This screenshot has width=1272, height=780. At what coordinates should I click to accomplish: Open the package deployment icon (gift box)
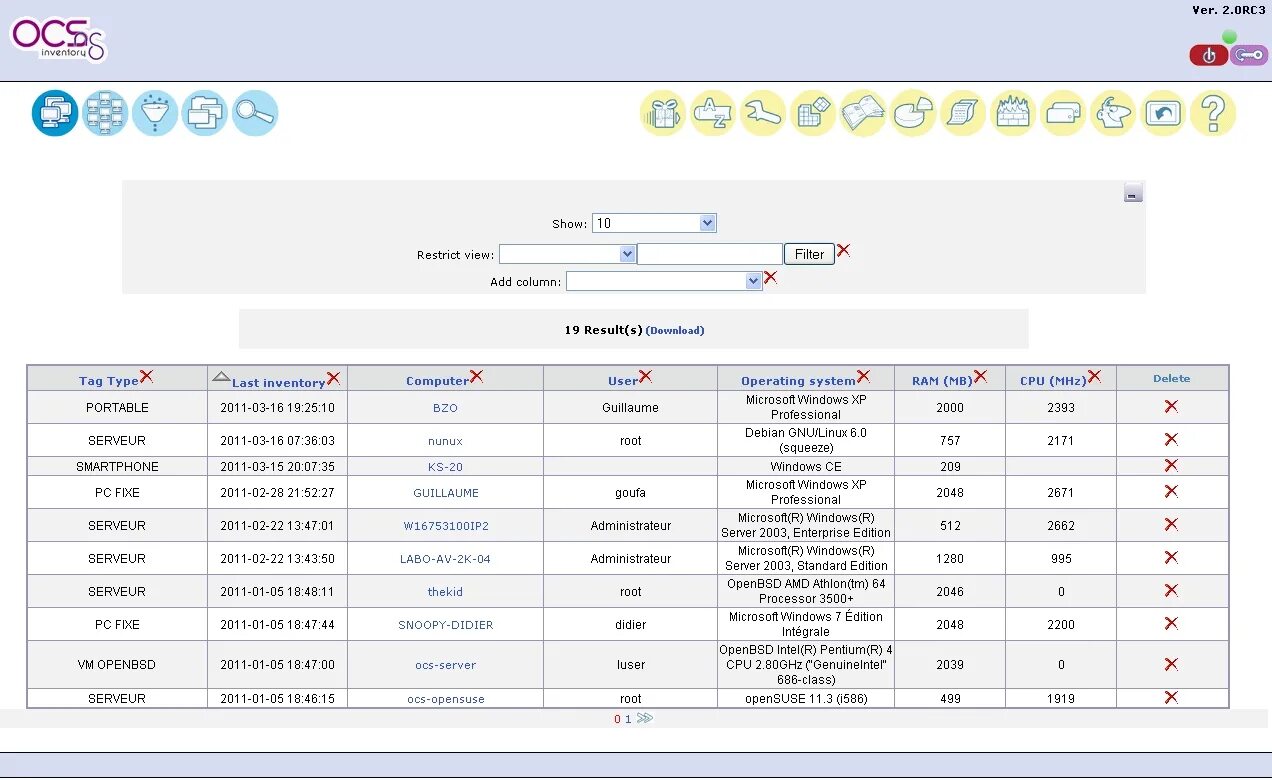click(663, 113)
